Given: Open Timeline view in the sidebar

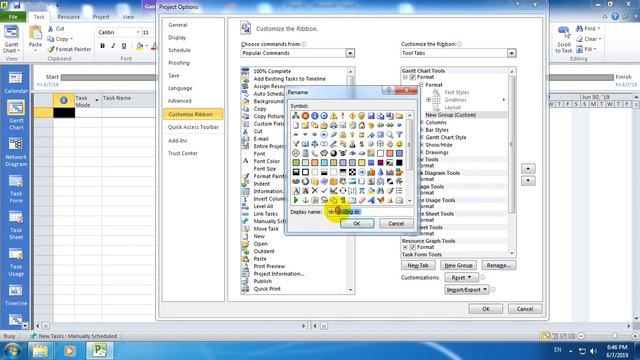Looking at the screenshot, I should [16, 295].
